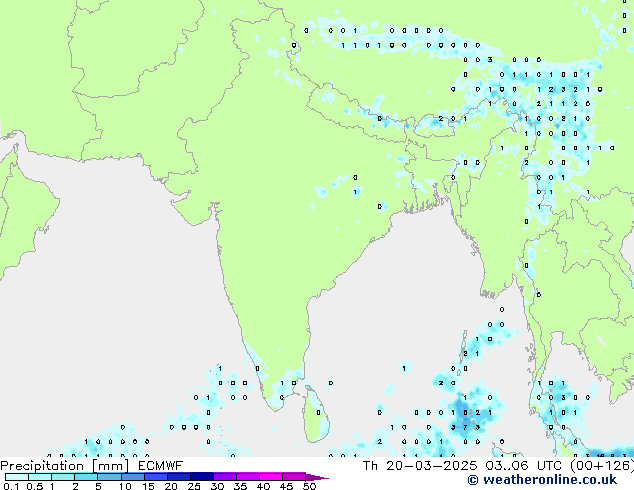Screen dimensions: 634x490
Task: Pick the 35–40 mm legend color swatch
Action: [x=248, y=477]
